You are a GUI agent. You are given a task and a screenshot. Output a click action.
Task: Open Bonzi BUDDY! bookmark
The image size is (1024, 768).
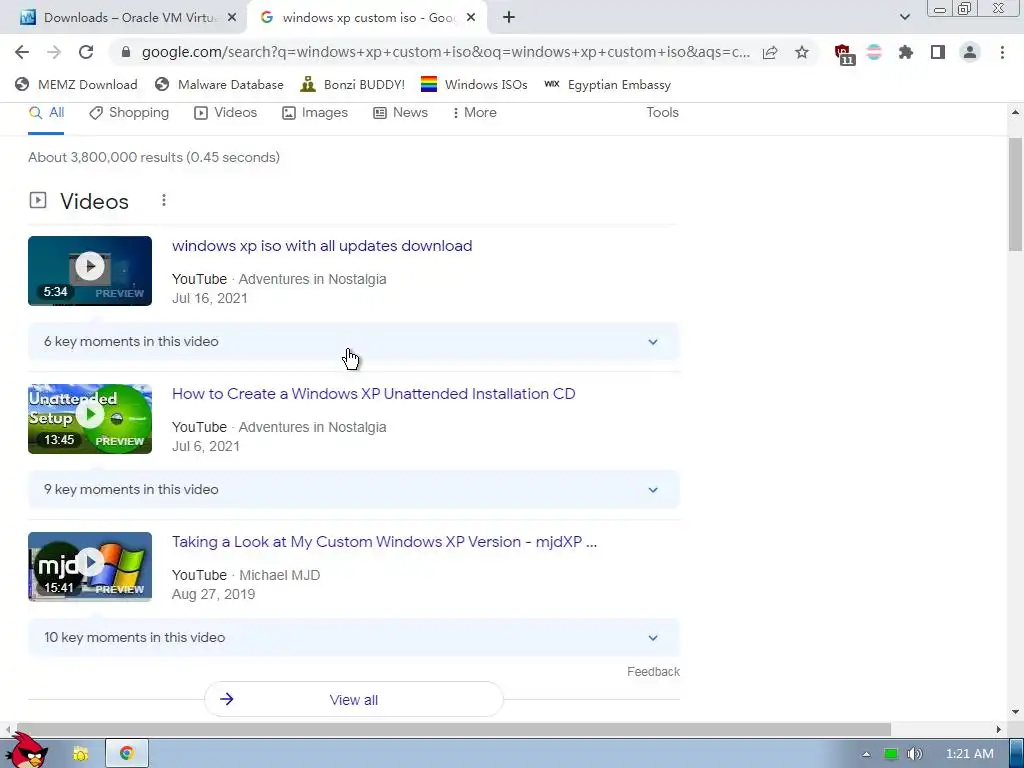click(x=352, y=84)
